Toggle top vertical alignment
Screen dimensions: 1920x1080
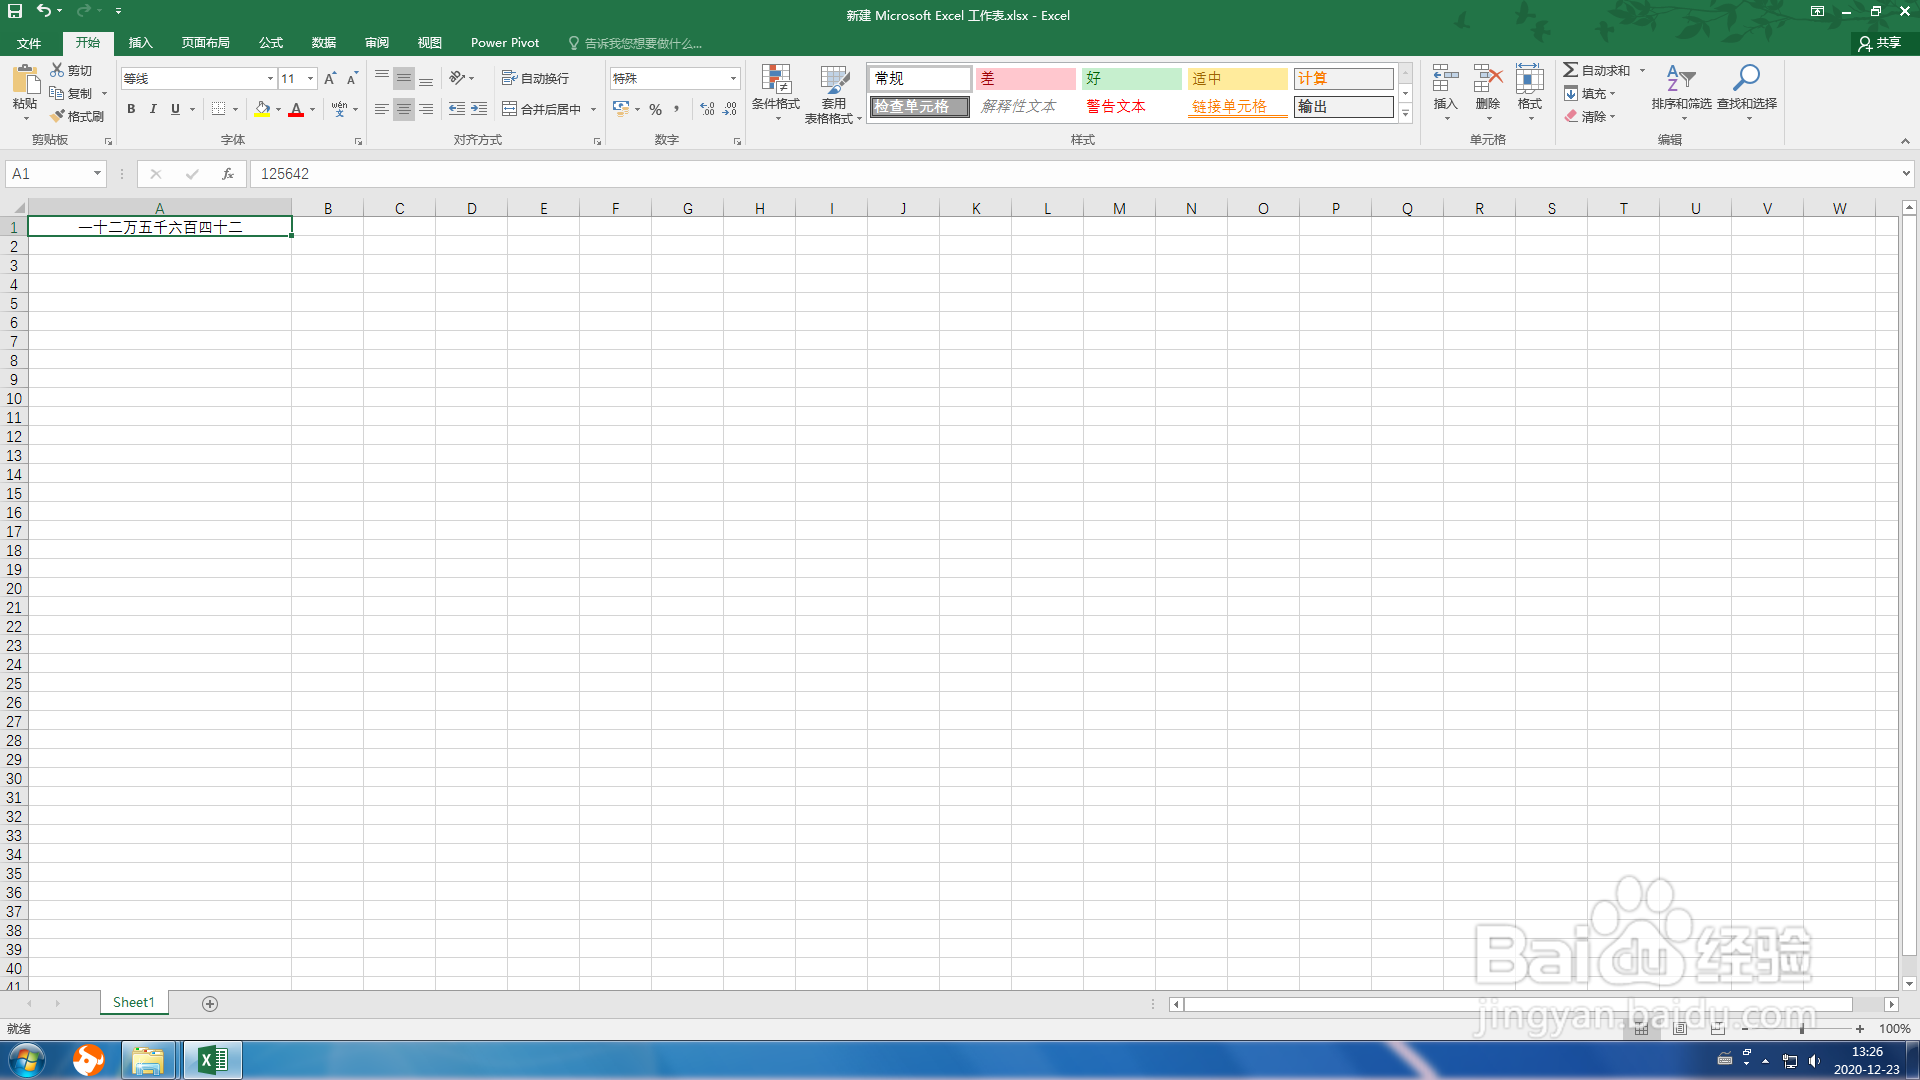point(382,78)
